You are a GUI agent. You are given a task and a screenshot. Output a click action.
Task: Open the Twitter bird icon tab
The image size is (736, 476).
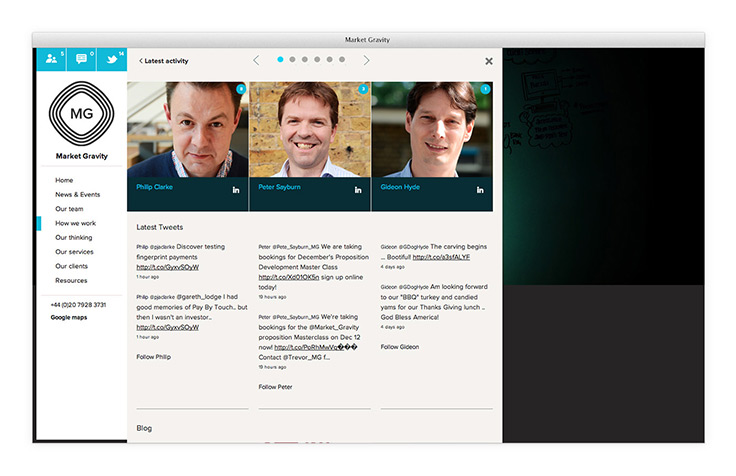coord(112,59)
